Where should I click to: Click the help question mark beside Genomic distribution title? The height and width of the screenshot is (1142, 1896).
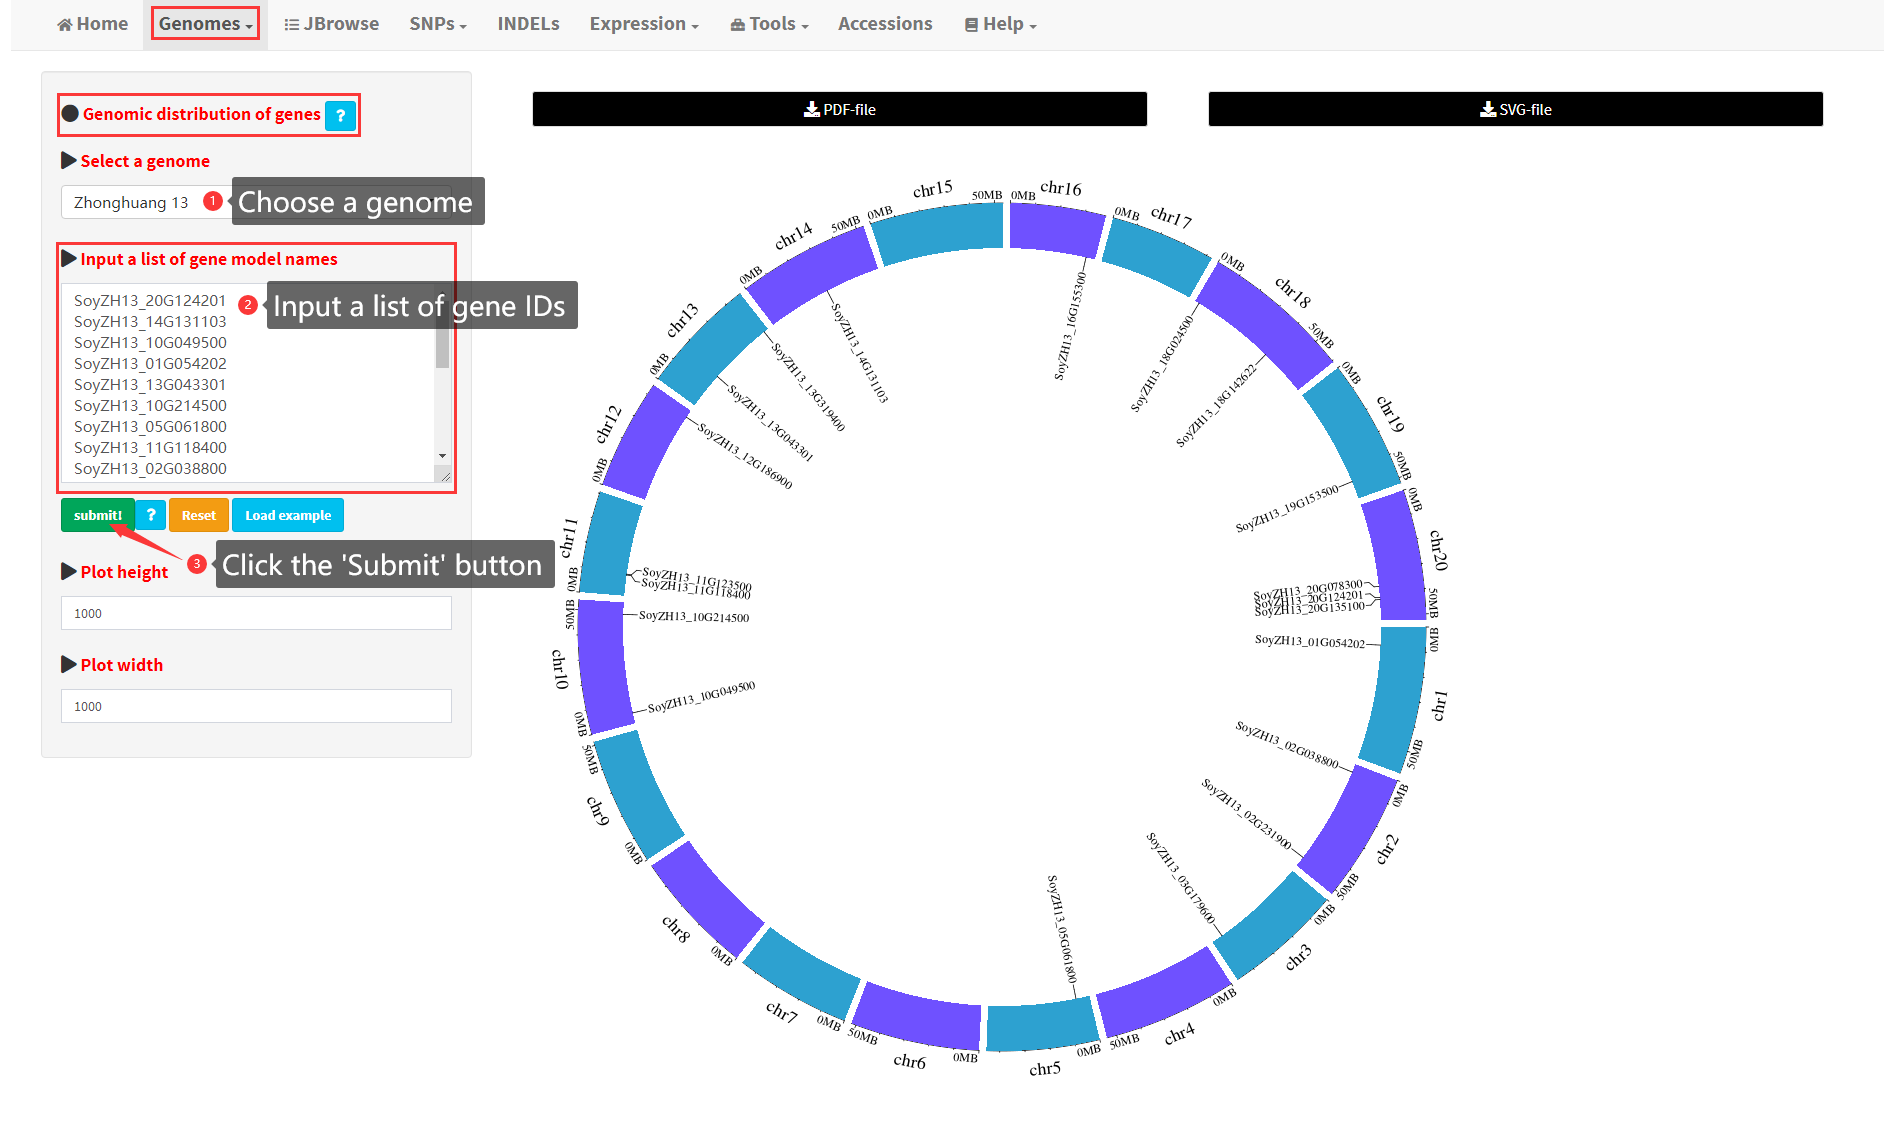pos(340,116)
